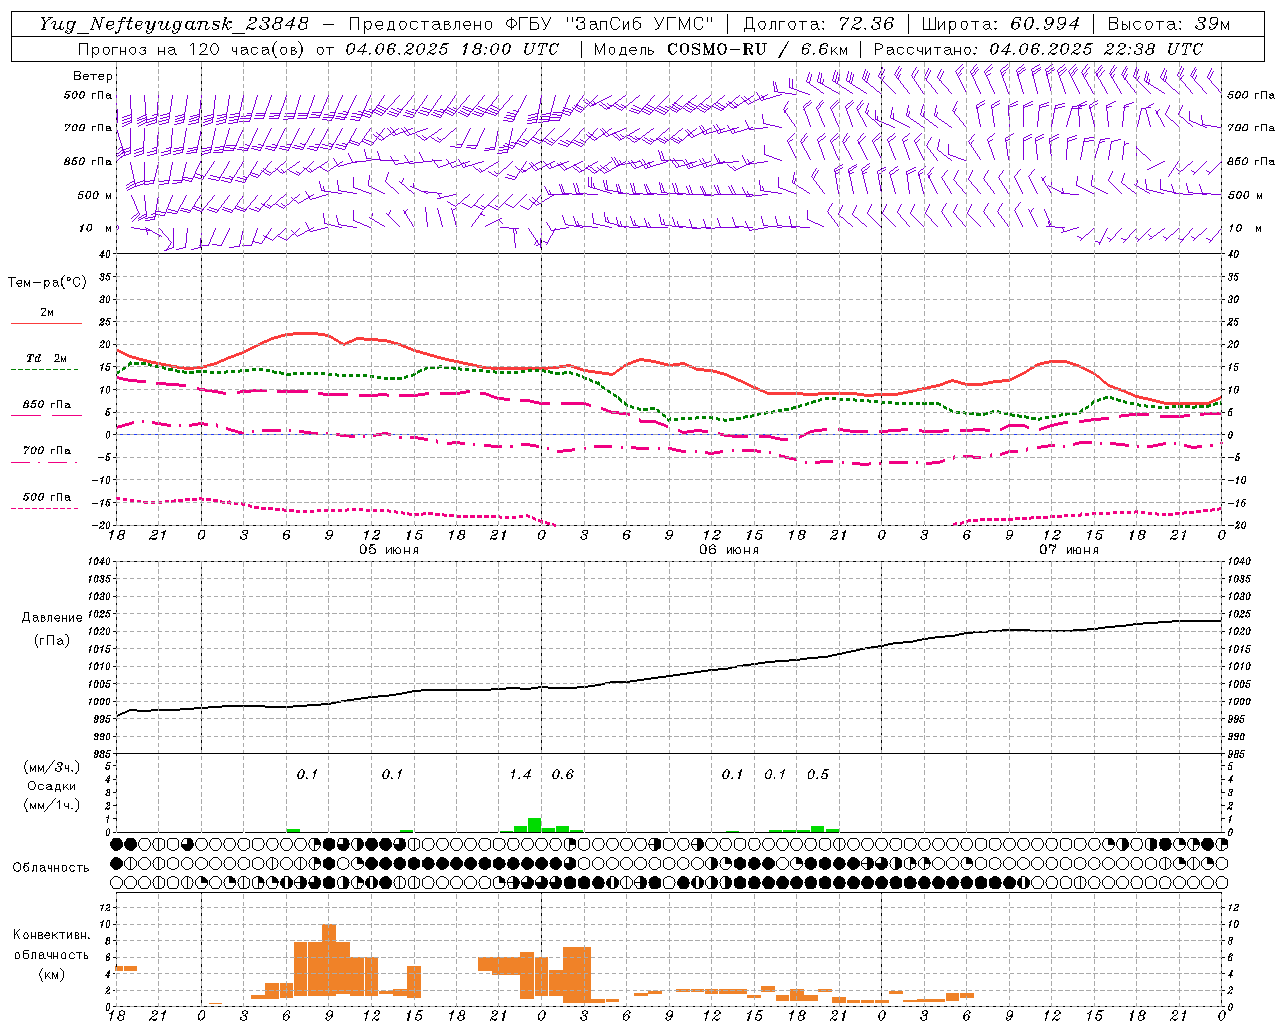Click the Облачность cloud cover label

[x=51, y=867]
